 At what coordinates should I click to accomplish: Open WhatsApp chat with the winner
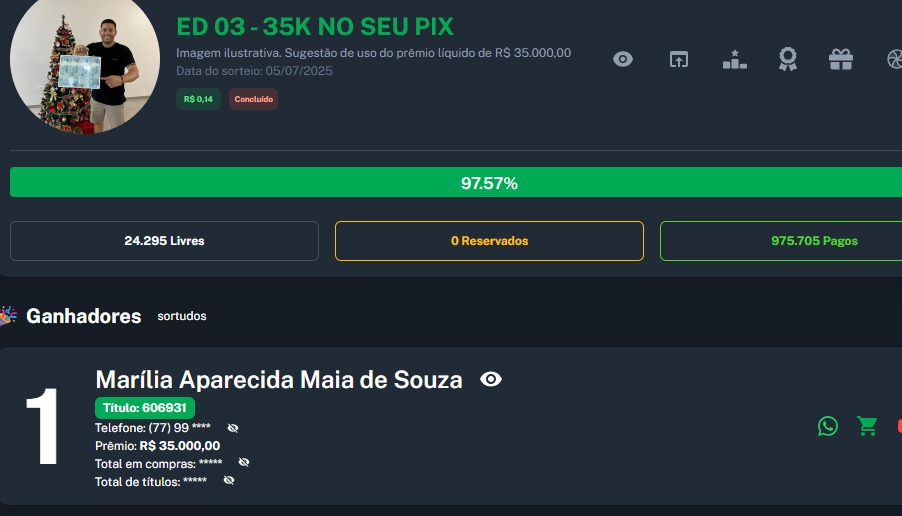point(828,426)
